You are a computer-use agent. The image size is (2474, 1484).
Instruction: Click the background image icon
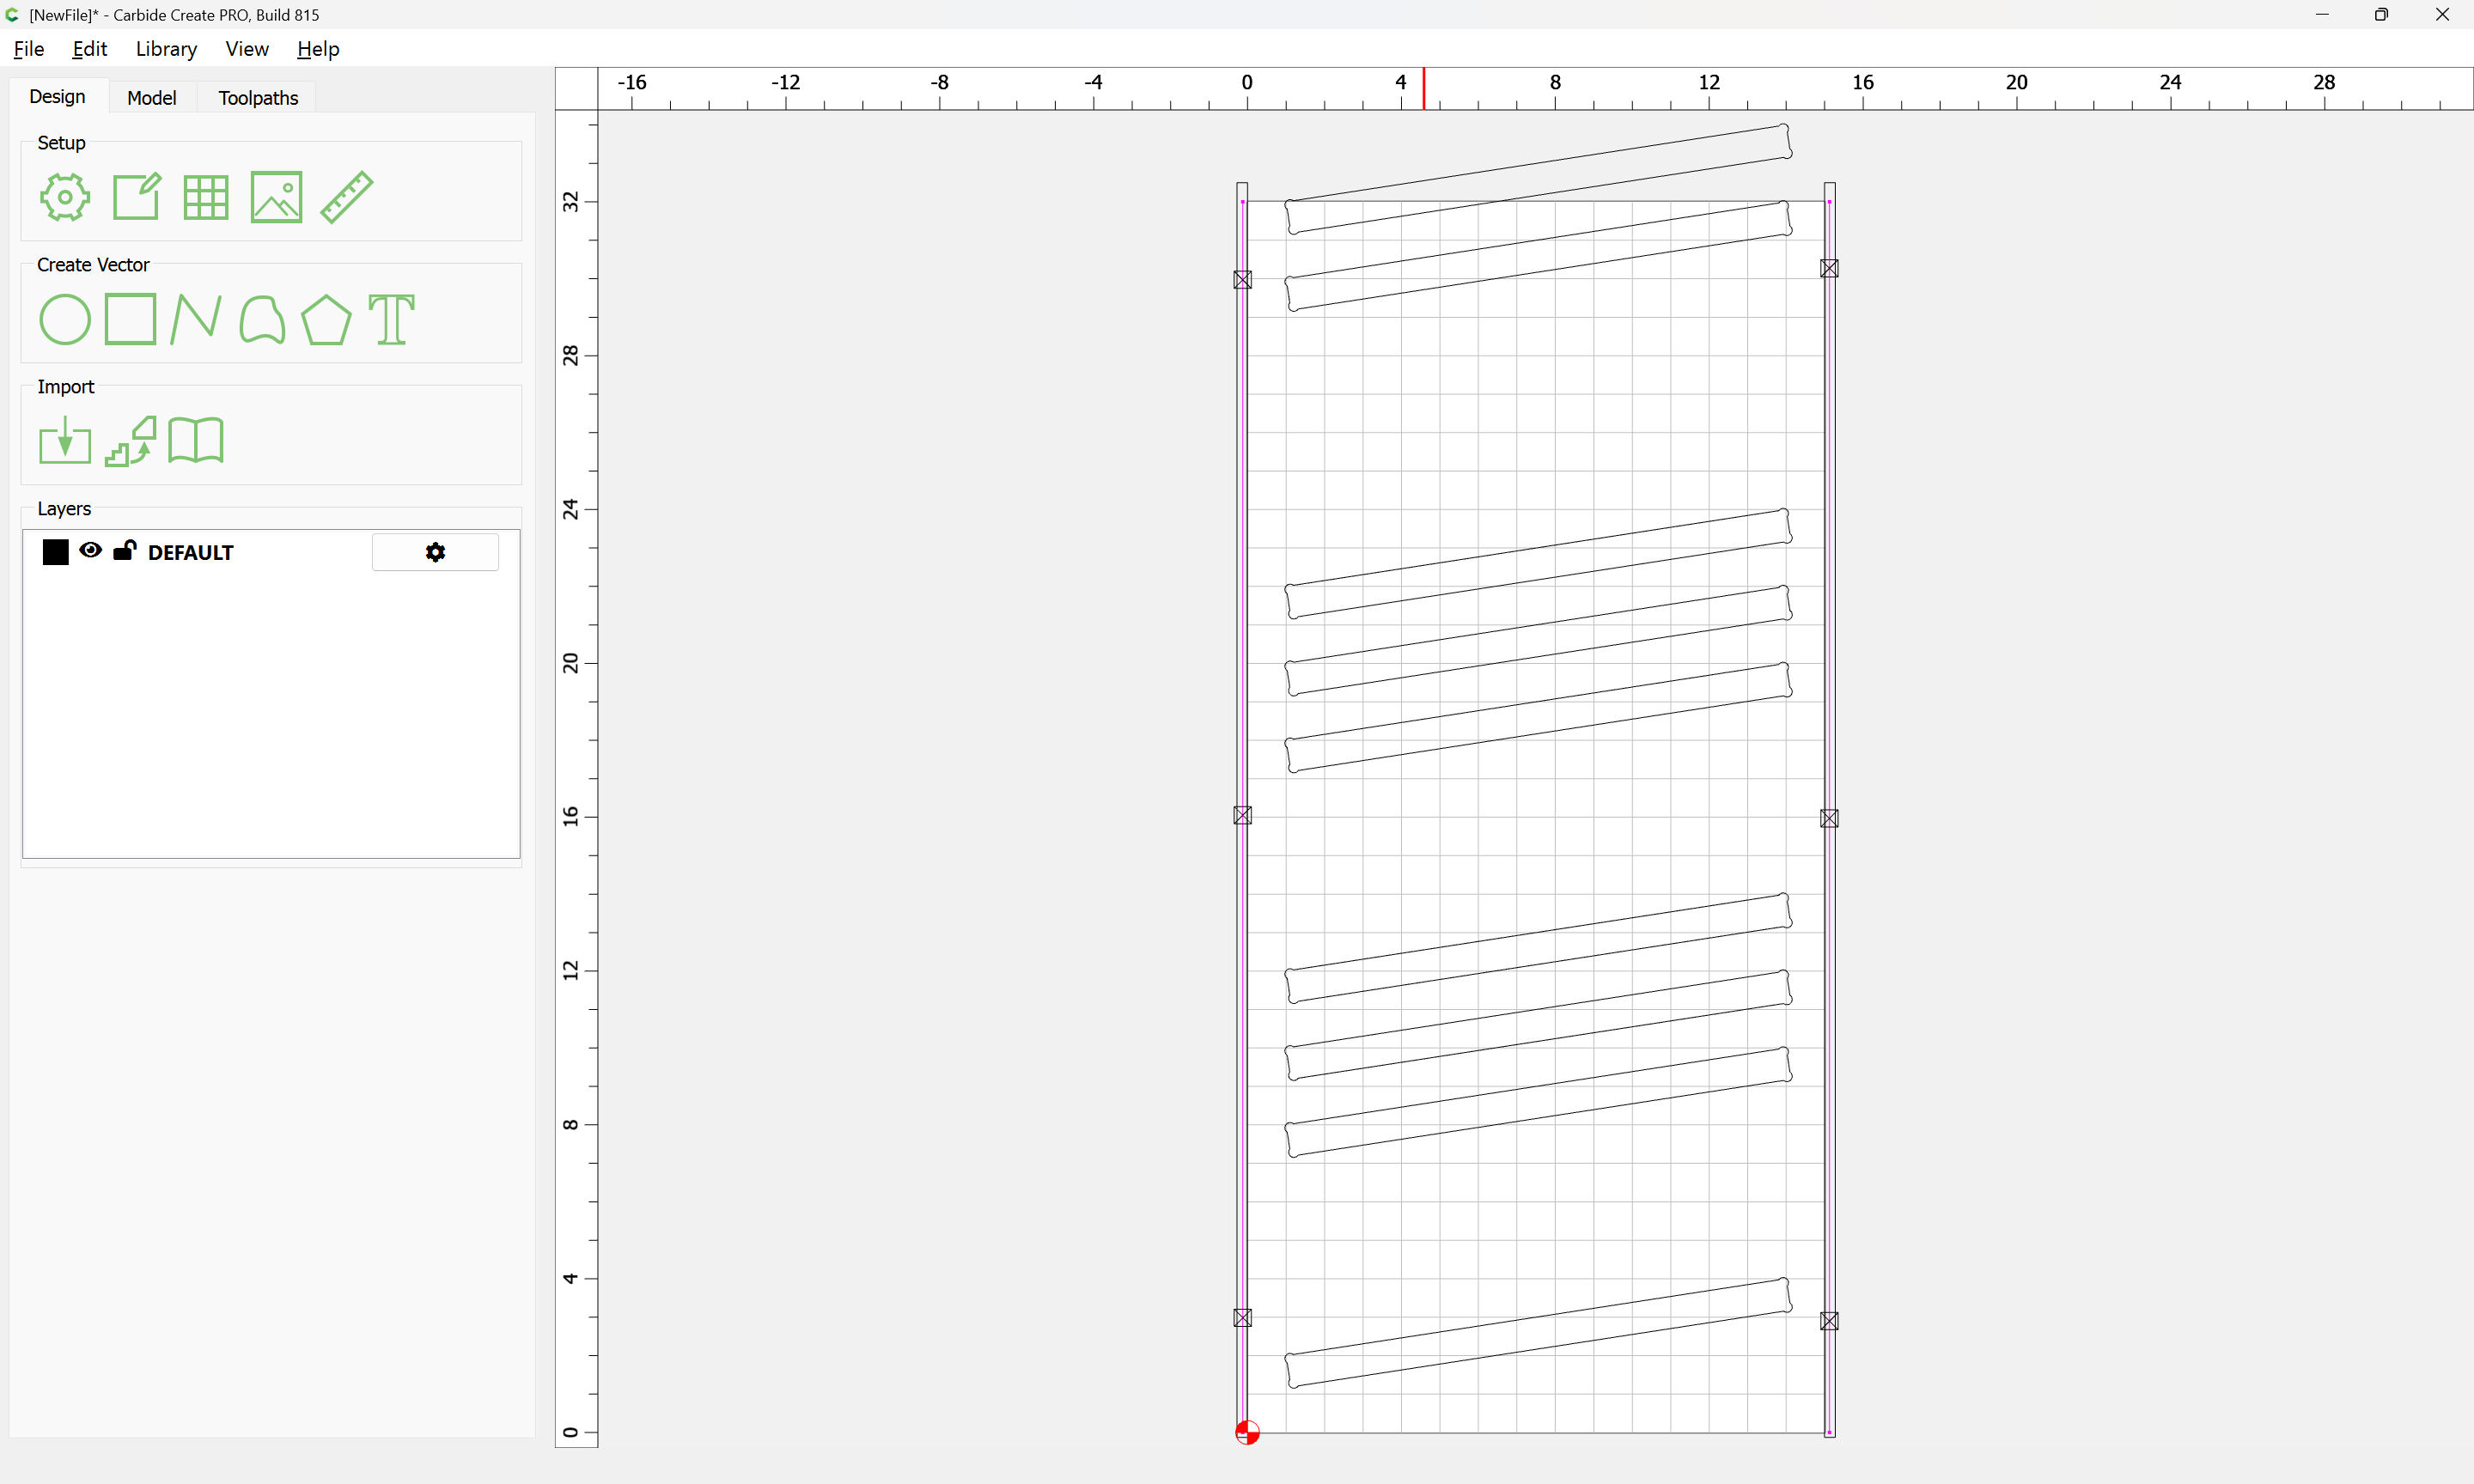click(x=276, y=197)
